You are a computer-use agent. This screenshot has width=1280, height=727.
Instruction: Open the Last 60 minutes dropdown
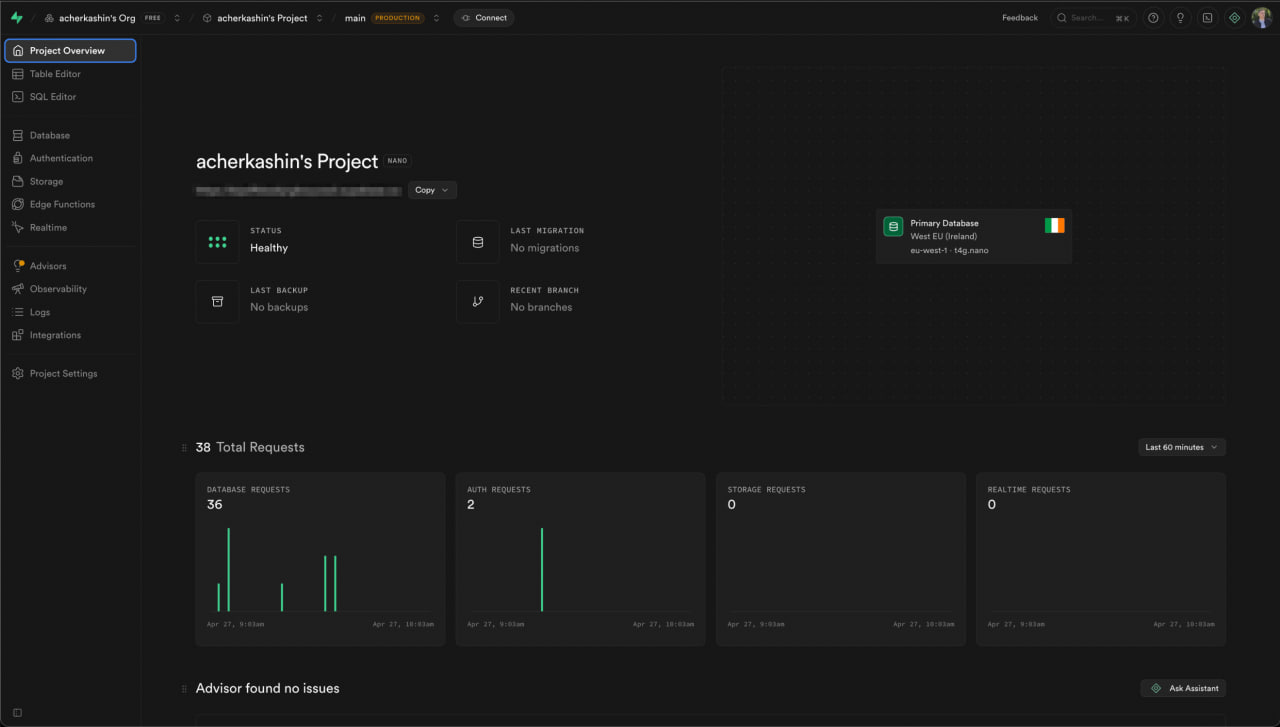(1181, 447)
